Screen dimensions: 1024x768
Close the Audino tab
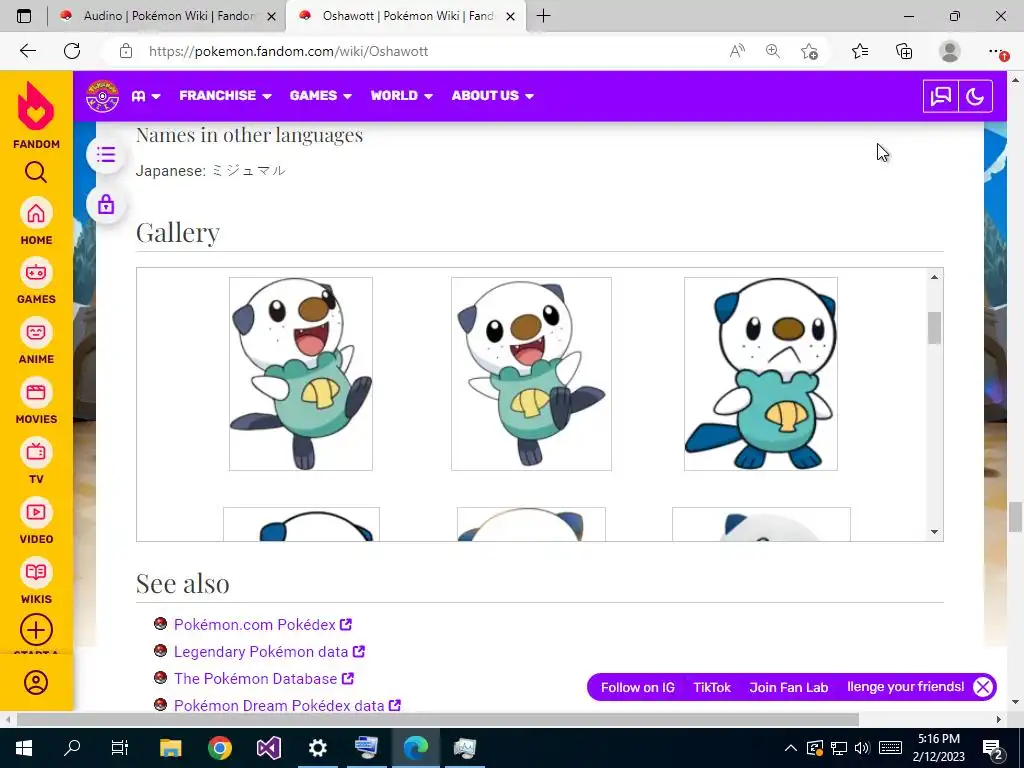(272, 16)
